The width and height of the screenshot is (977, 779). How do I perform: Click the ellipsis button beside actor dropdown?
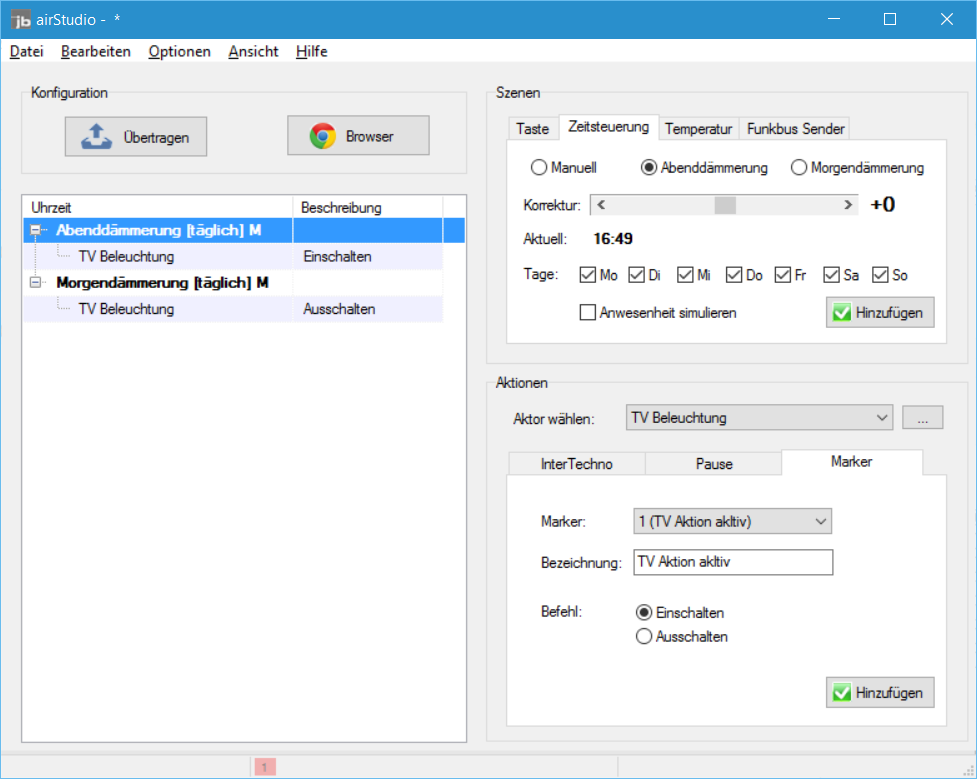[922, 418]
